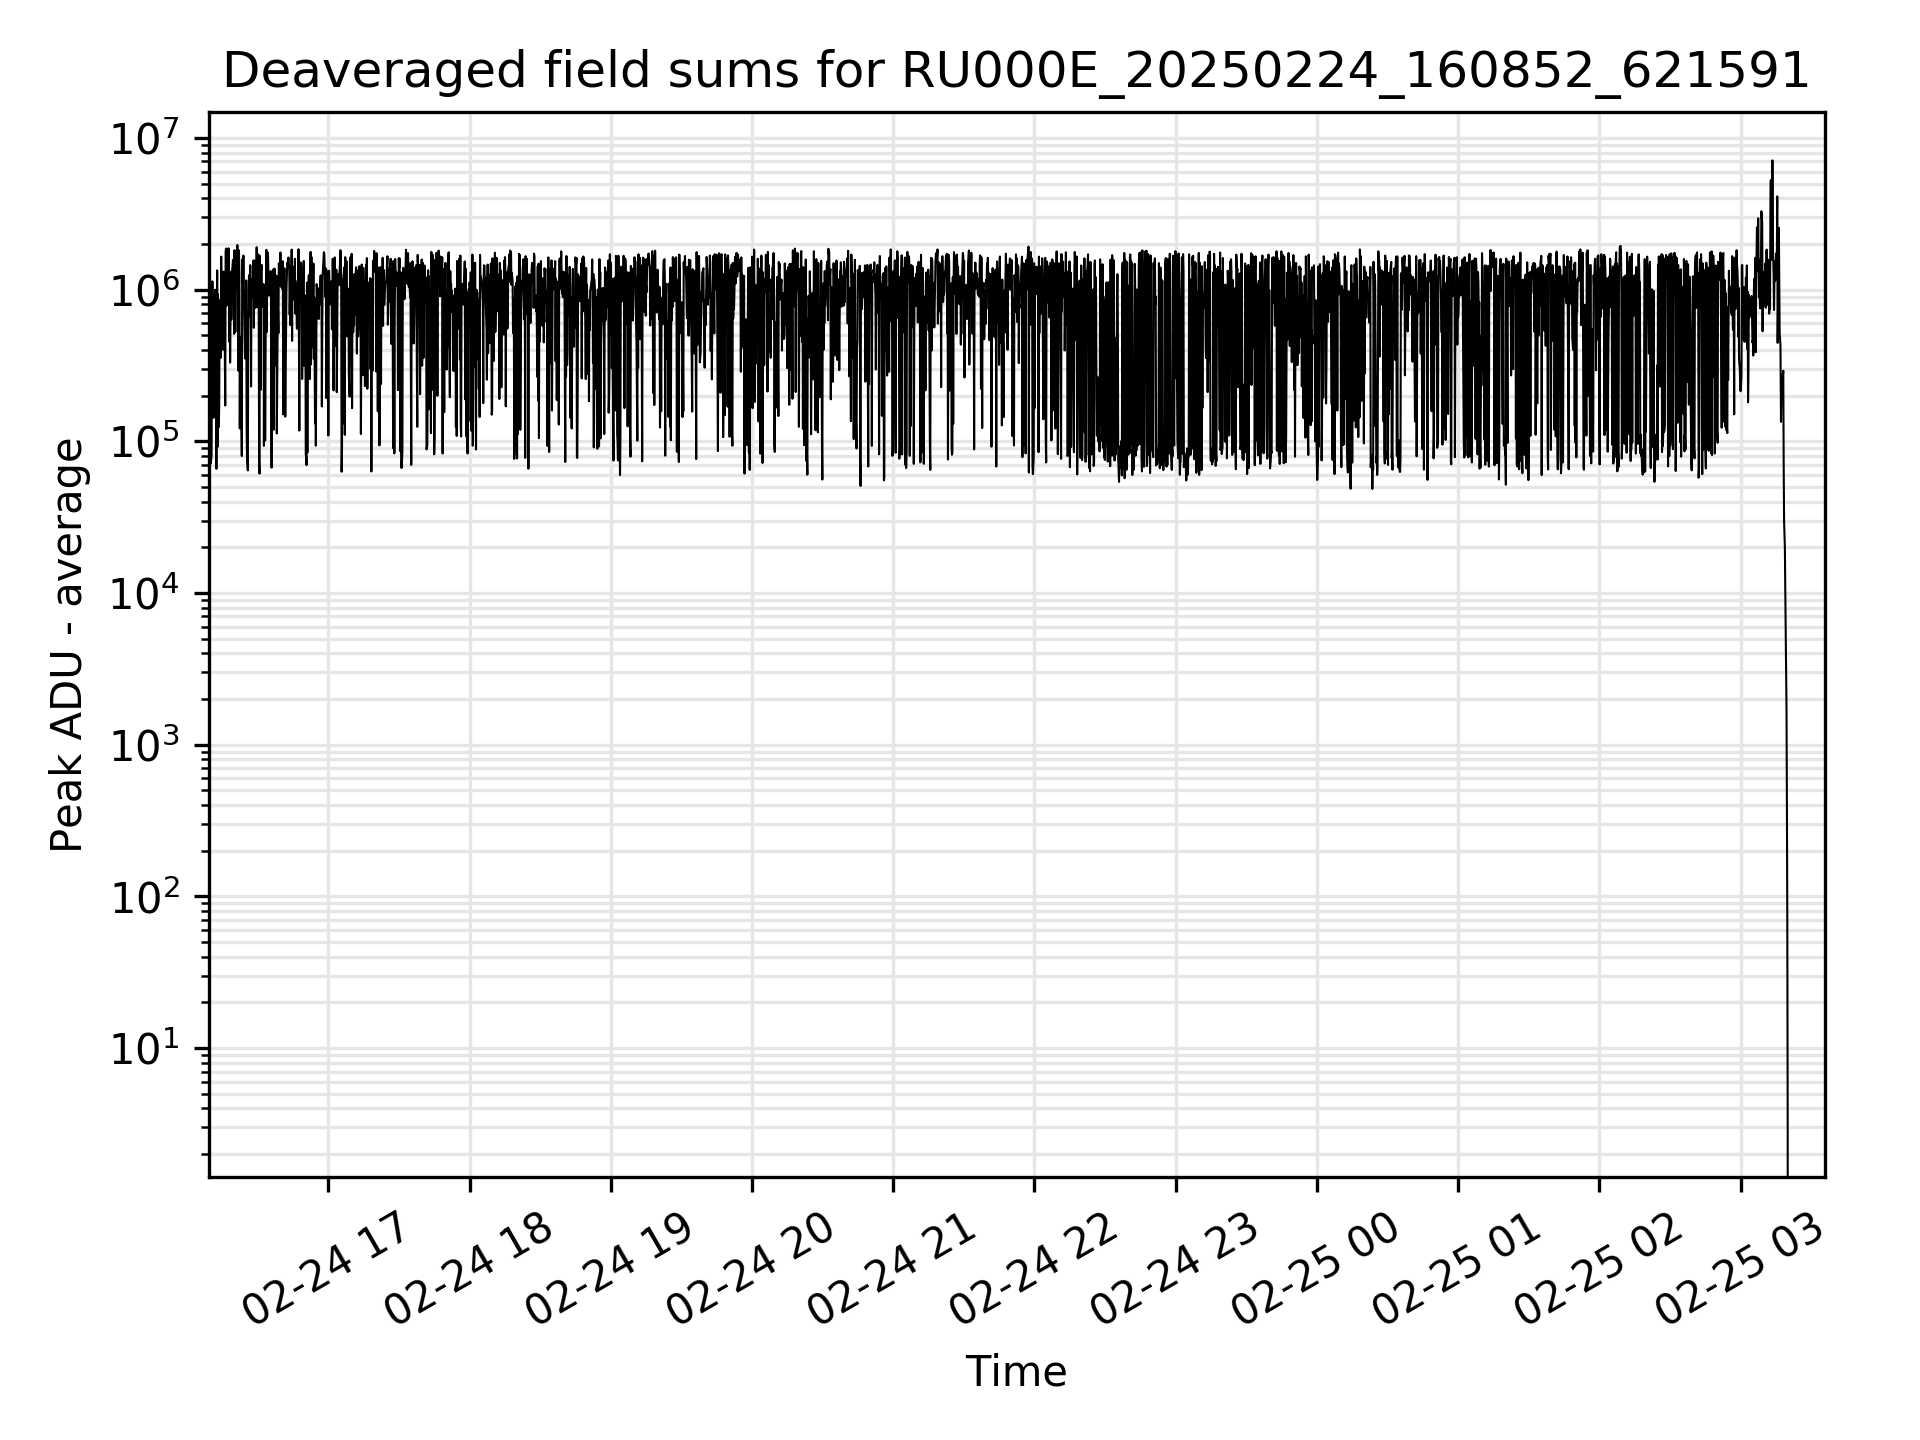This screenshot has height=1440, width=1920.
Task: Click the plot title 'Deaveraged field sums for RU000E_20250224_160852_621591'
Action: (1016, 71)
